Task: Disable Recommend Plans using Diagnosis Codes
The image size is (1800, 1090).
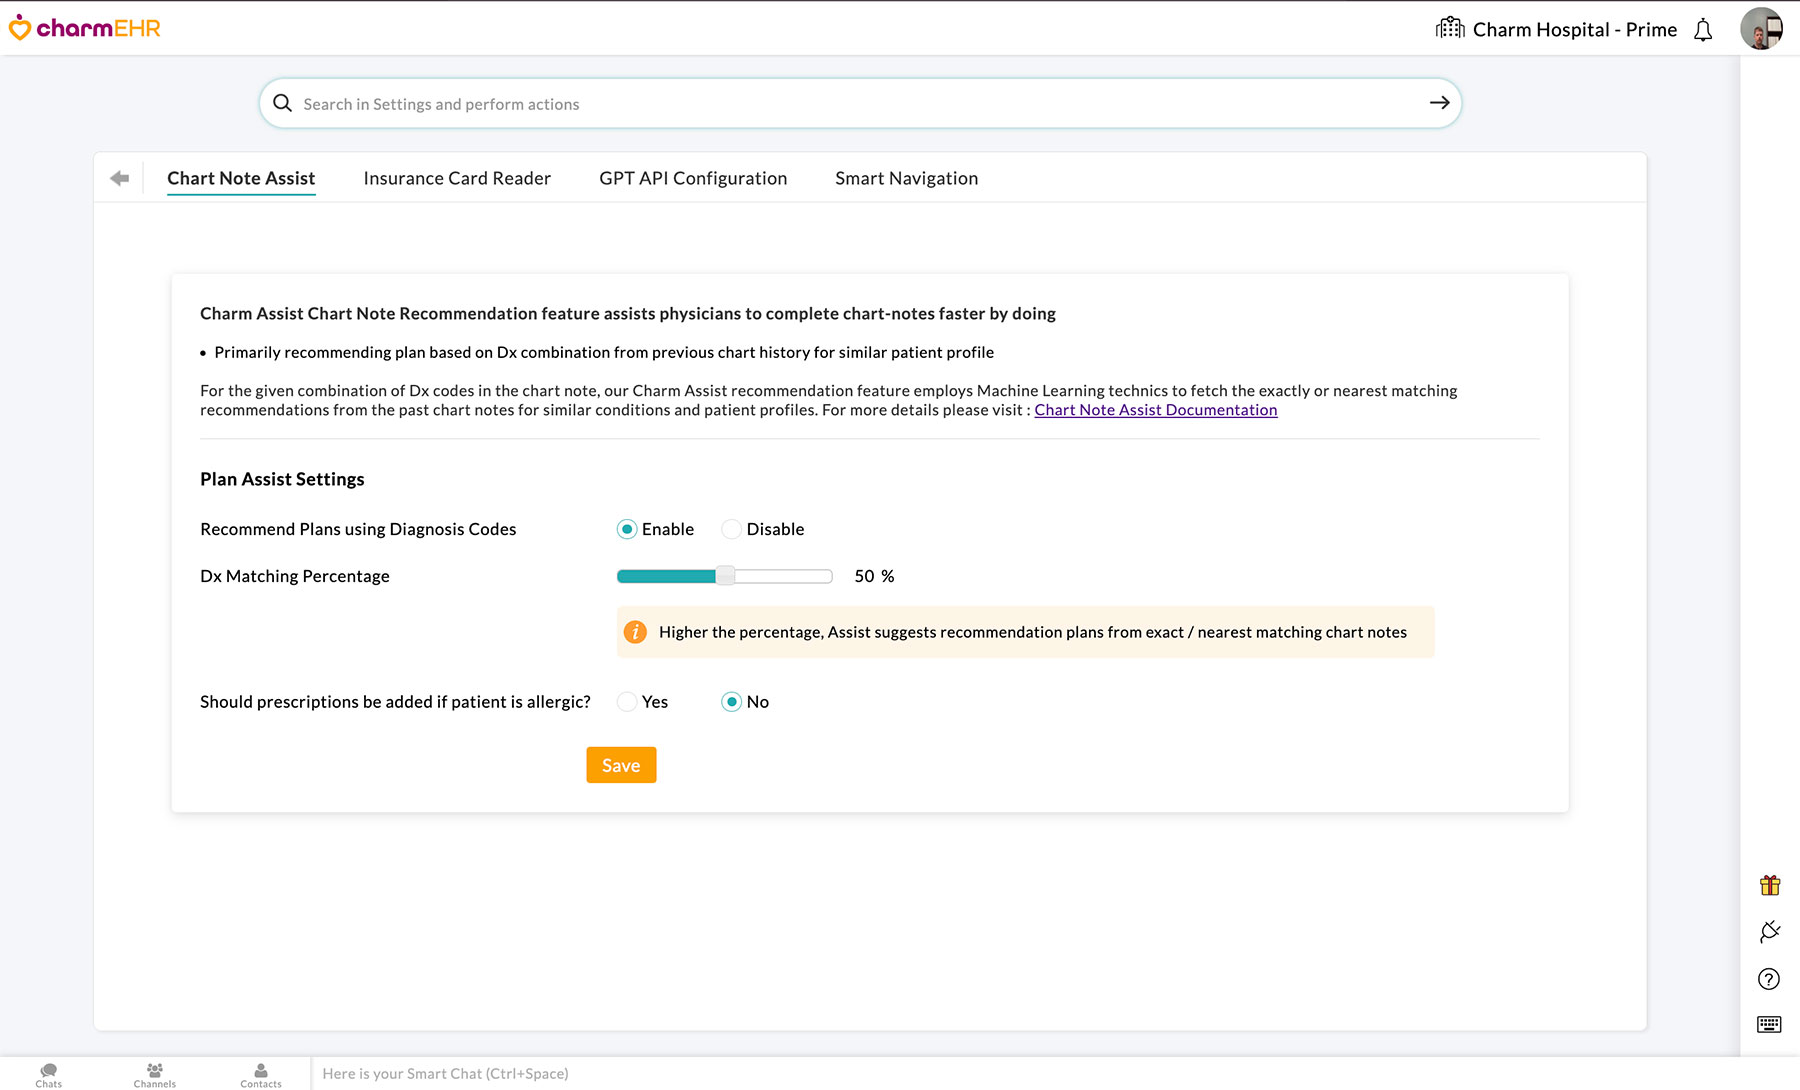Action: click(x=731, y=529)
